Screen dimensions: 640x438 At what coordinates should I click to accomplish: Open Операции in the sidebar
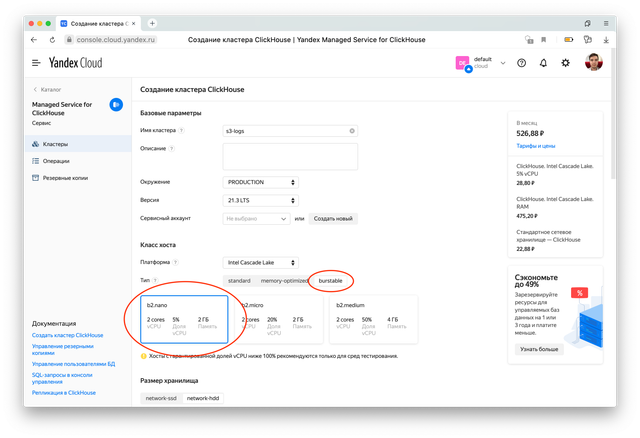pos(56,161)
